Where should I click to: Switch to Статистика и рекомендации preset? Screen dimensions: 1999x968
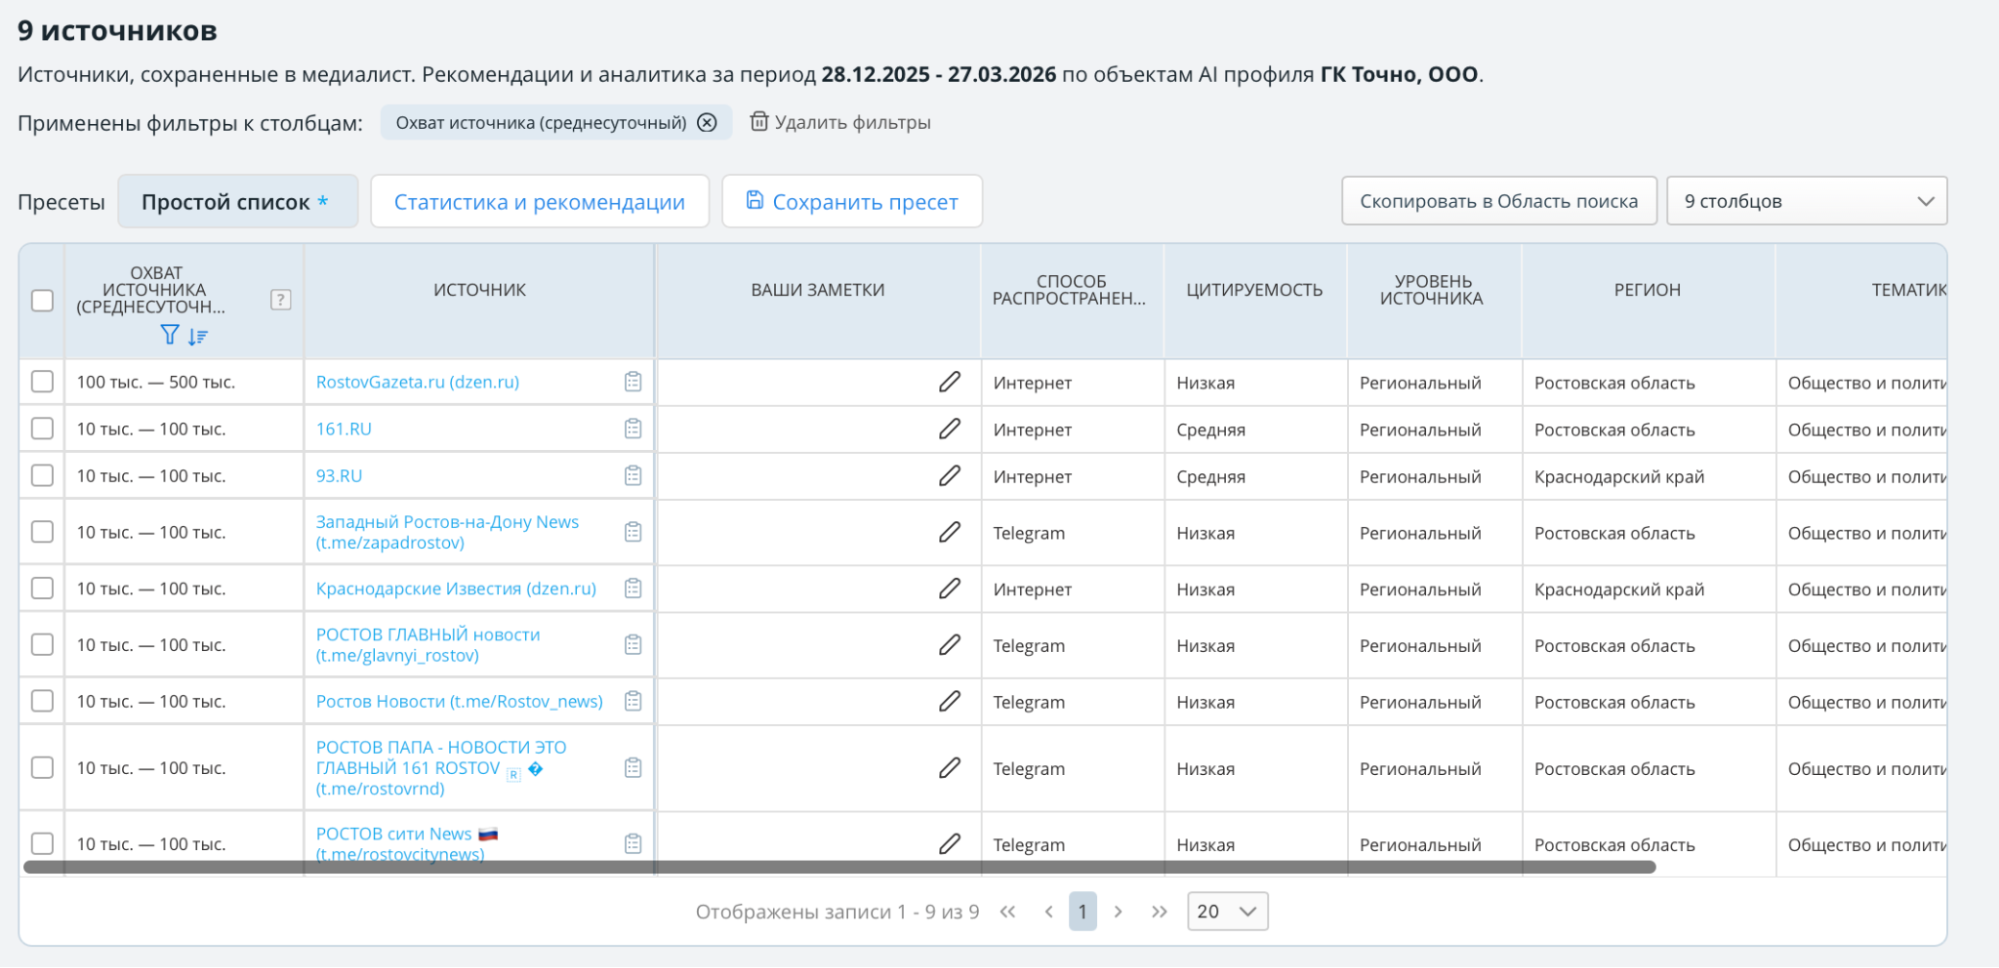[x=539, y=202]
